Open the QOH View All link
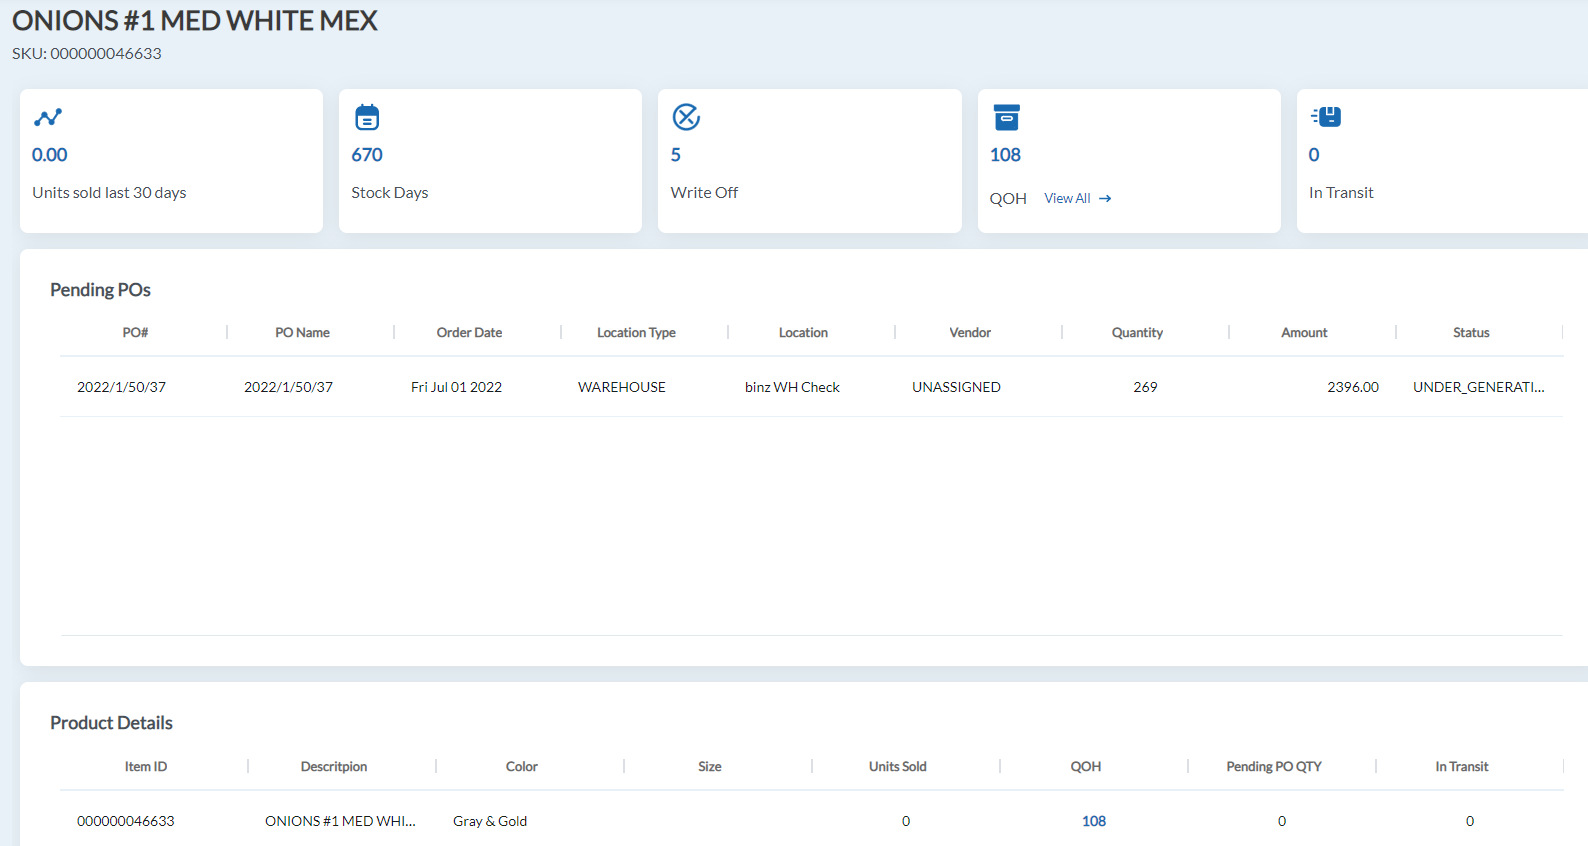Image resolution: width=1588 pixels, height=846 pixels. tap(1078, 199)
